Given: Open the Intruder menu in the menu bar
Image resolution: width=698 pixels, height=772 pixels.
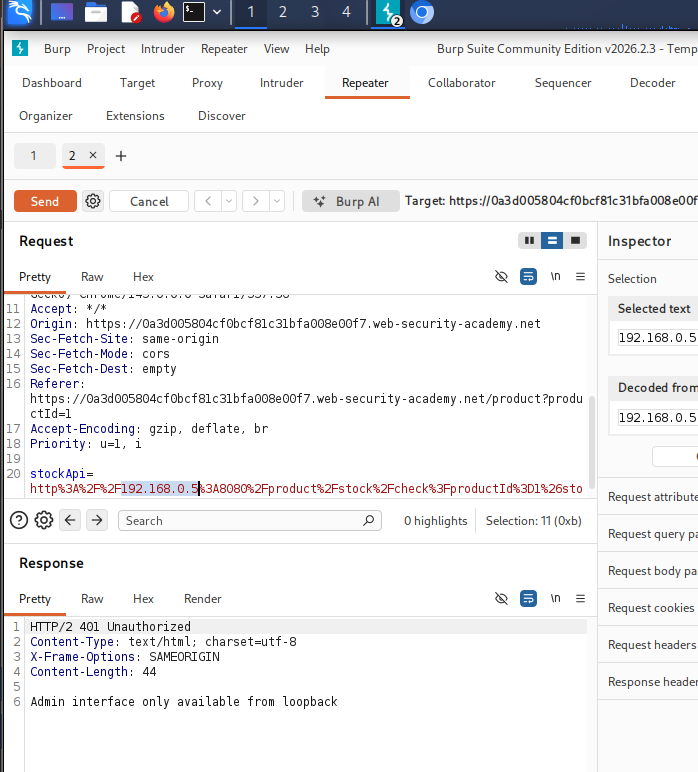Looking at the screenshot, I should click(162, 49).
